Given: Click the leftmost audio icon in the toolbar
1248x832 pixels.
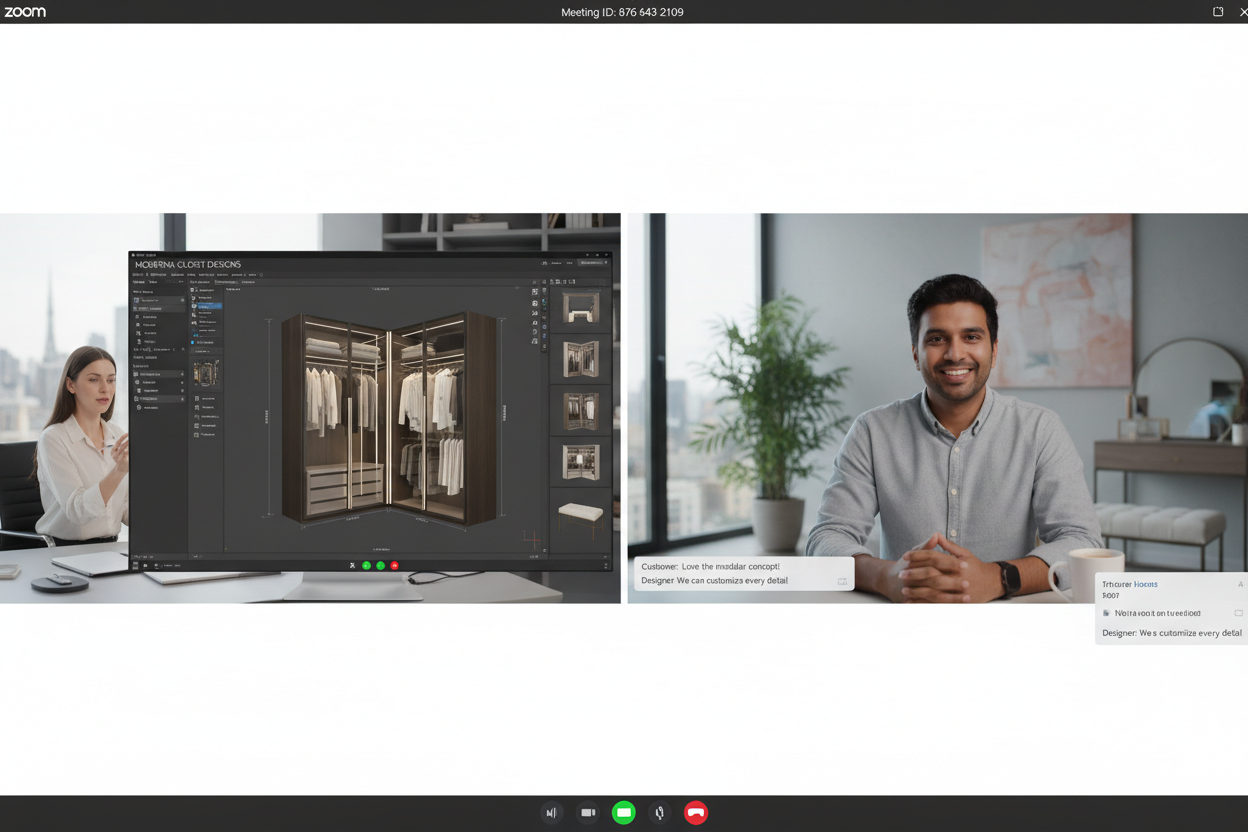Looking at the screenshot, I should 551,813.
